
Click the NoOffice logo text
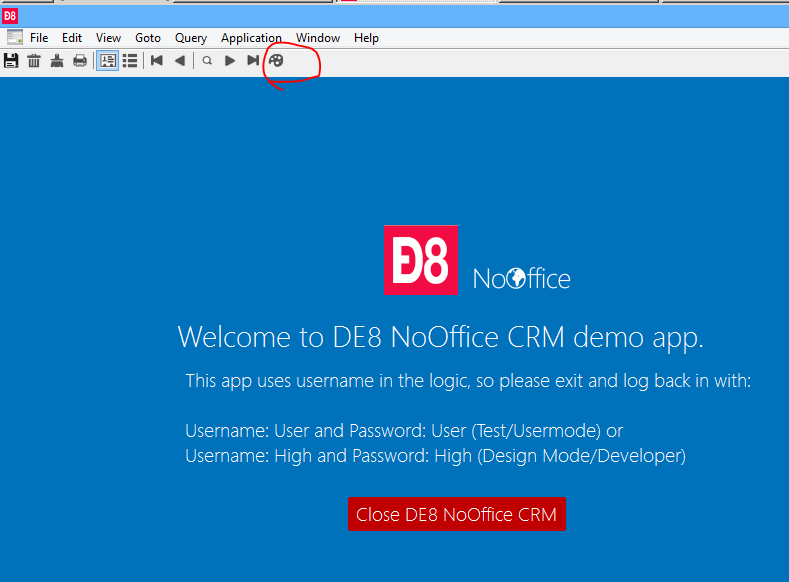tap(521, 279)
